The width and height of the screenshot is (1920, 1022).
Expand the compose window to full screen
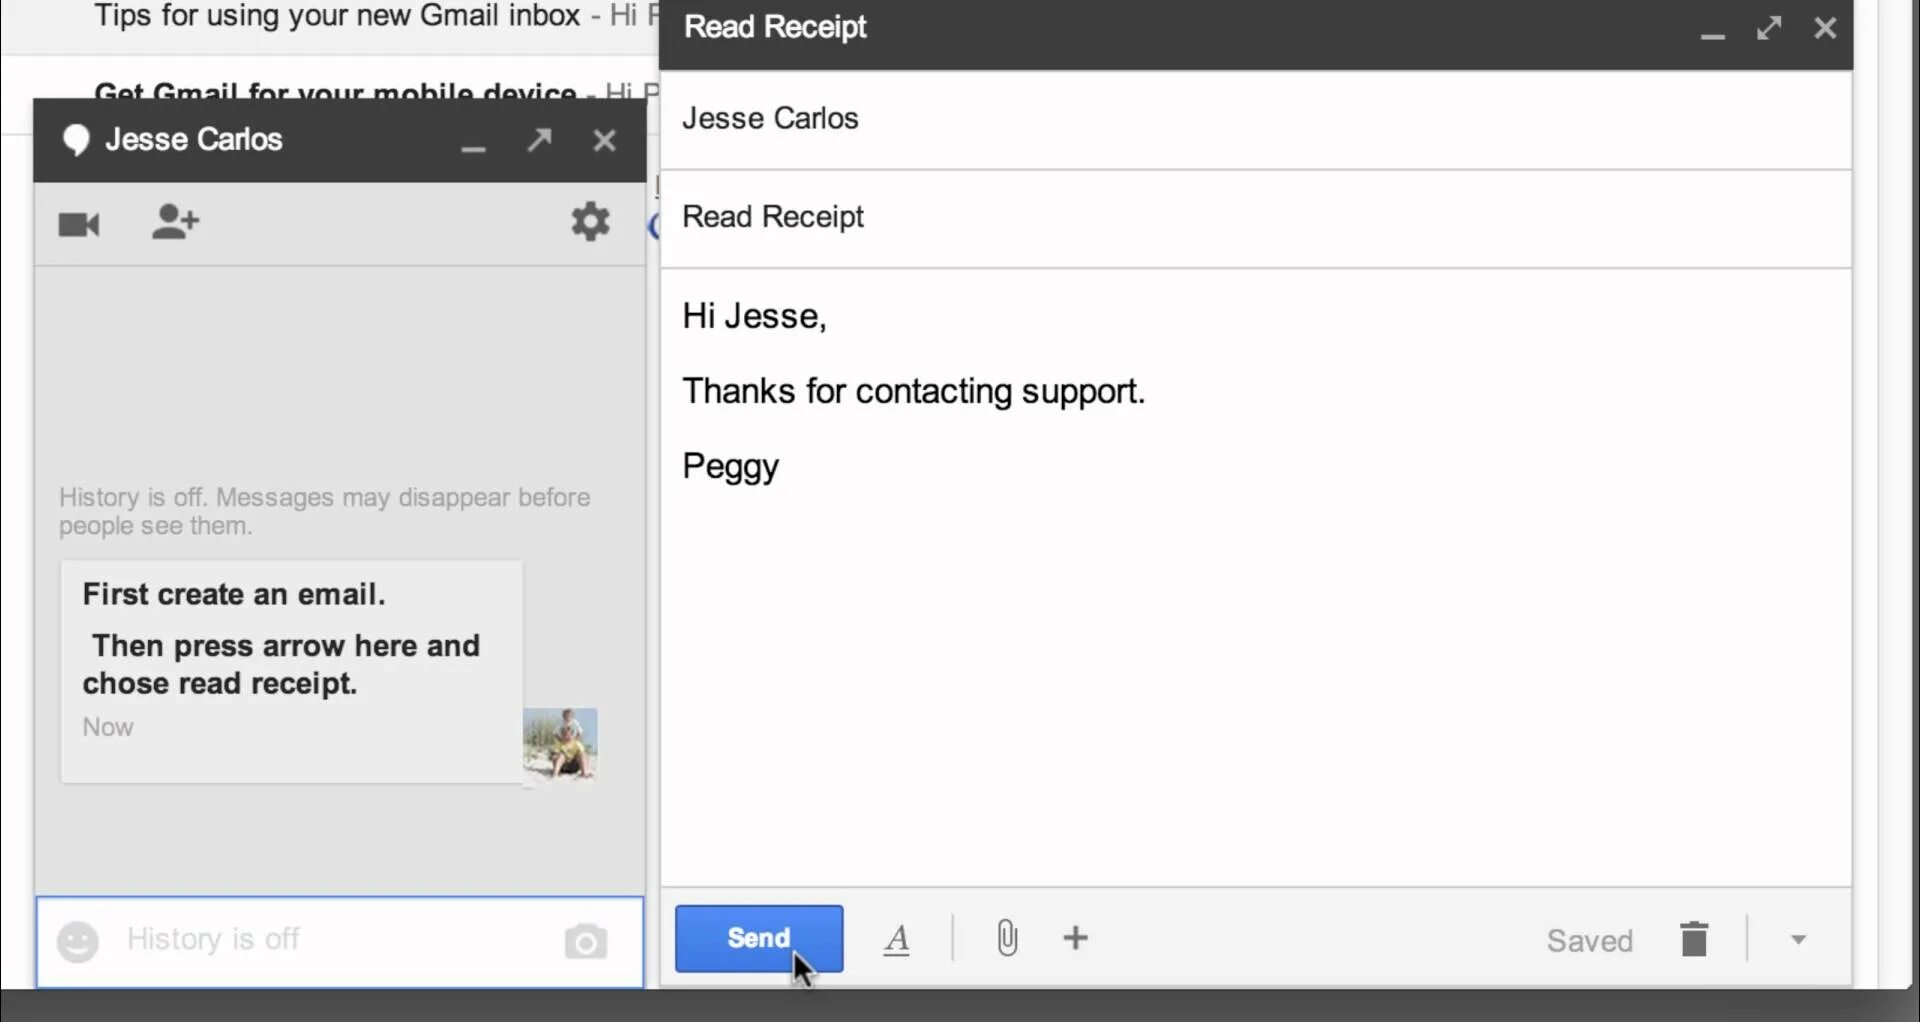pos(1768,28)
